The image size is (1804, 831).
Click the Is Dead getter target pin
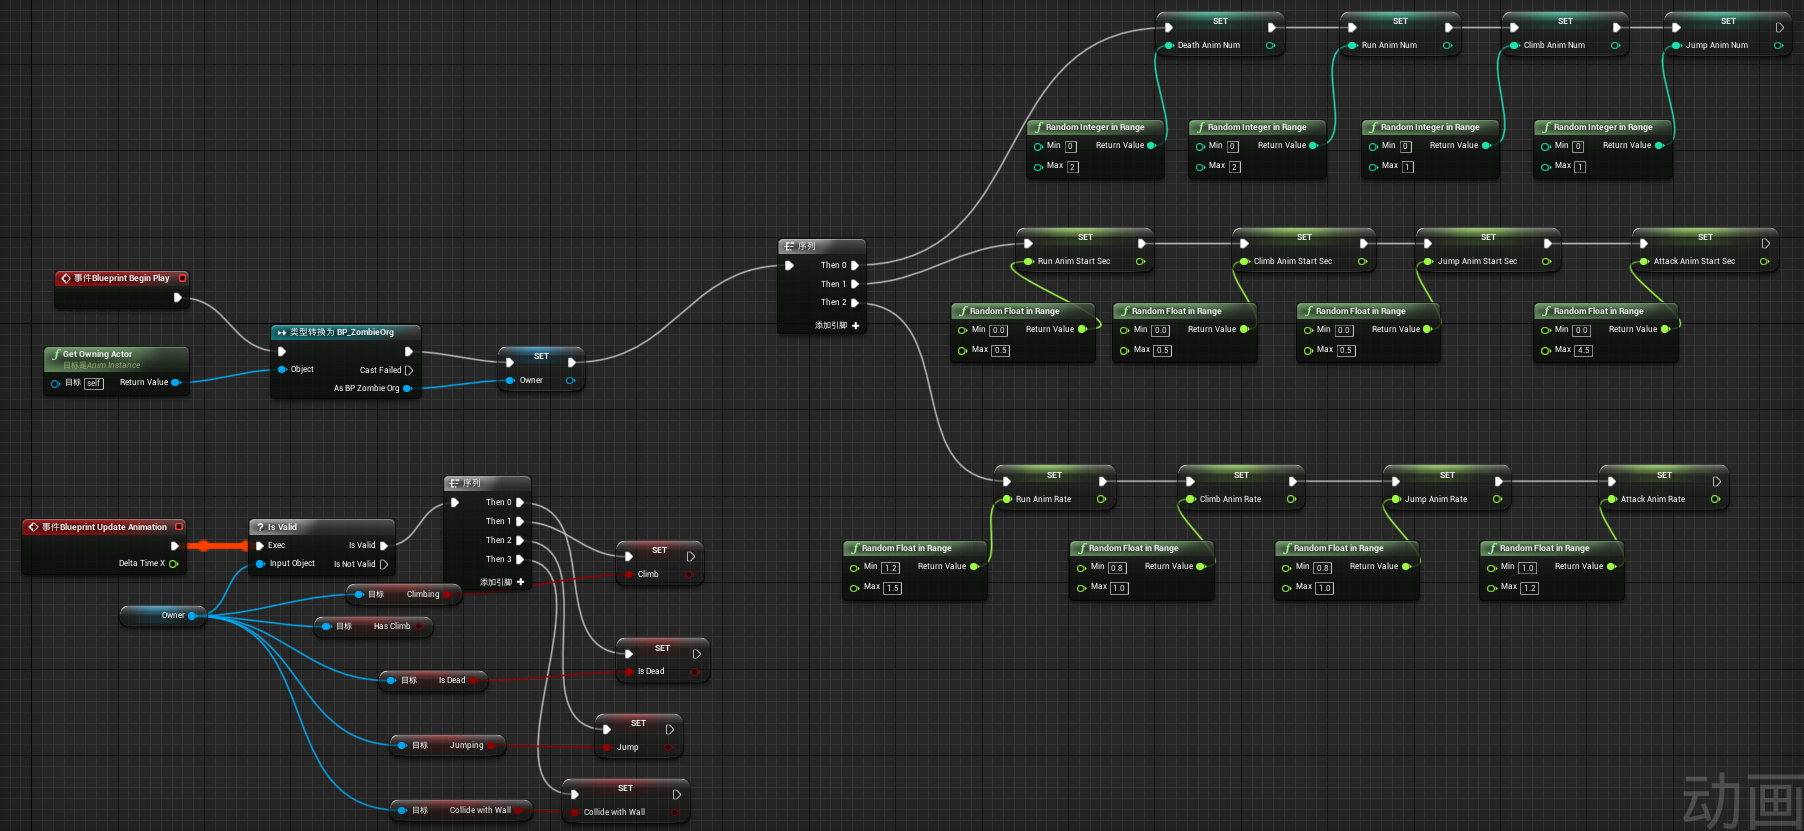[392, 680]
